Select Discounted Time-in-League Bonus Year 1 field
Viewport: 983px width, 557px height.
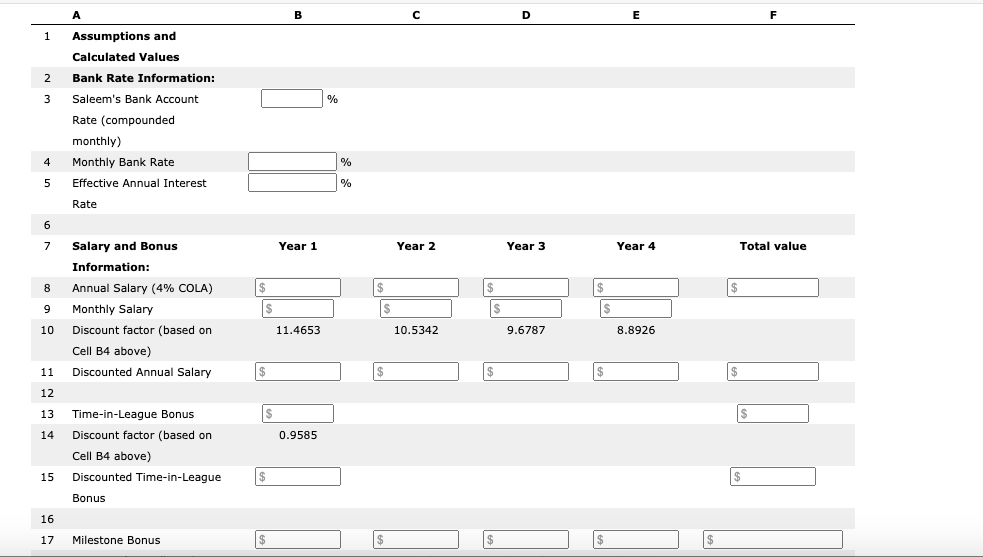click(x=298, y=477)
